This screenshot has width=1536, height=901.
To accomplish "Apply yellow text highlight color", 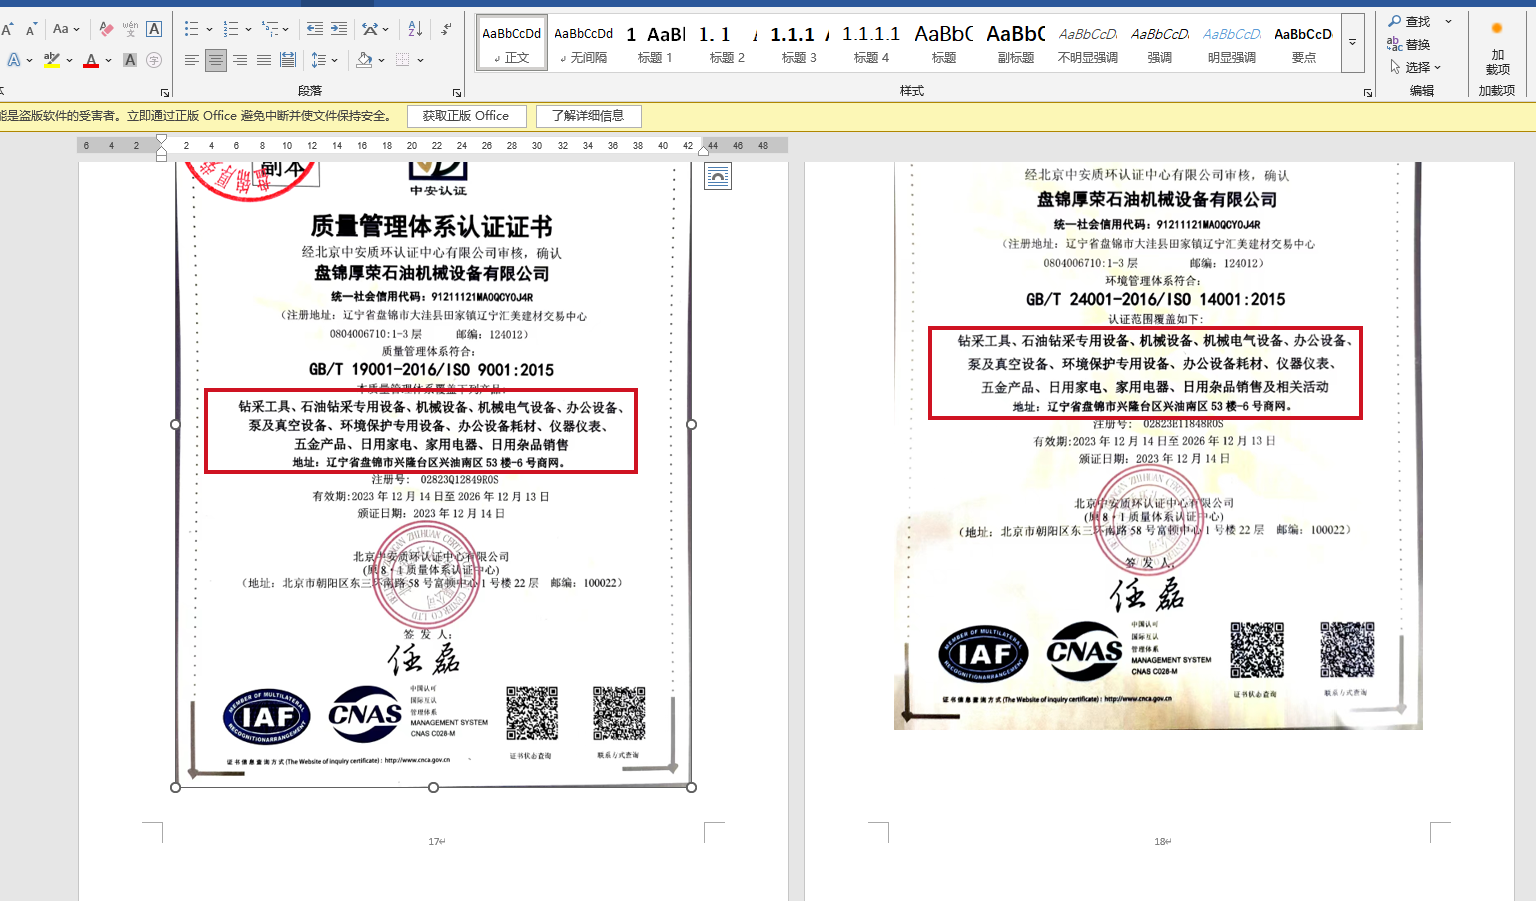I will coord(52,60).
